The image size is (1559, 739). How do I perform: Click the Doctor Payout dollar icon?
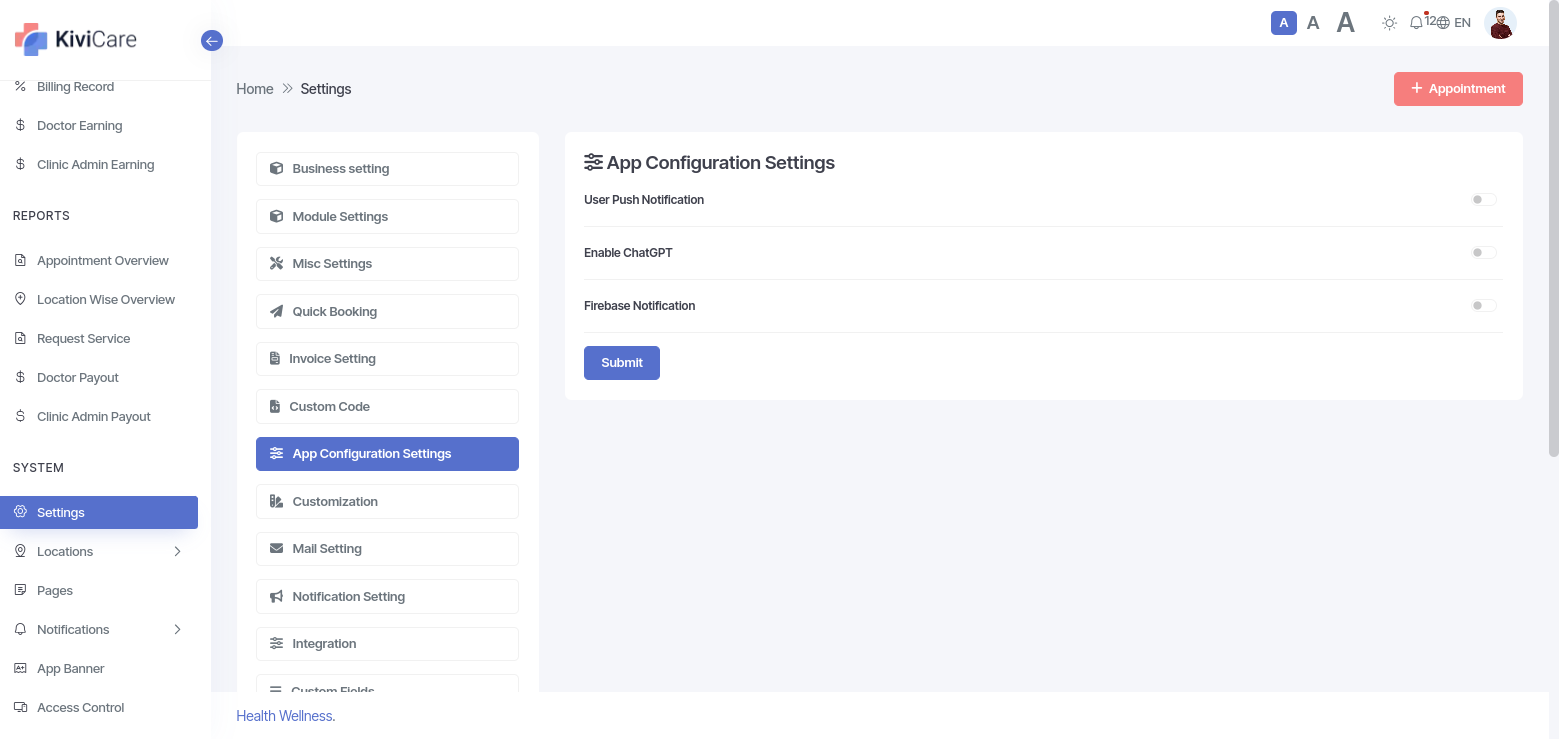(x=20, y=378)
